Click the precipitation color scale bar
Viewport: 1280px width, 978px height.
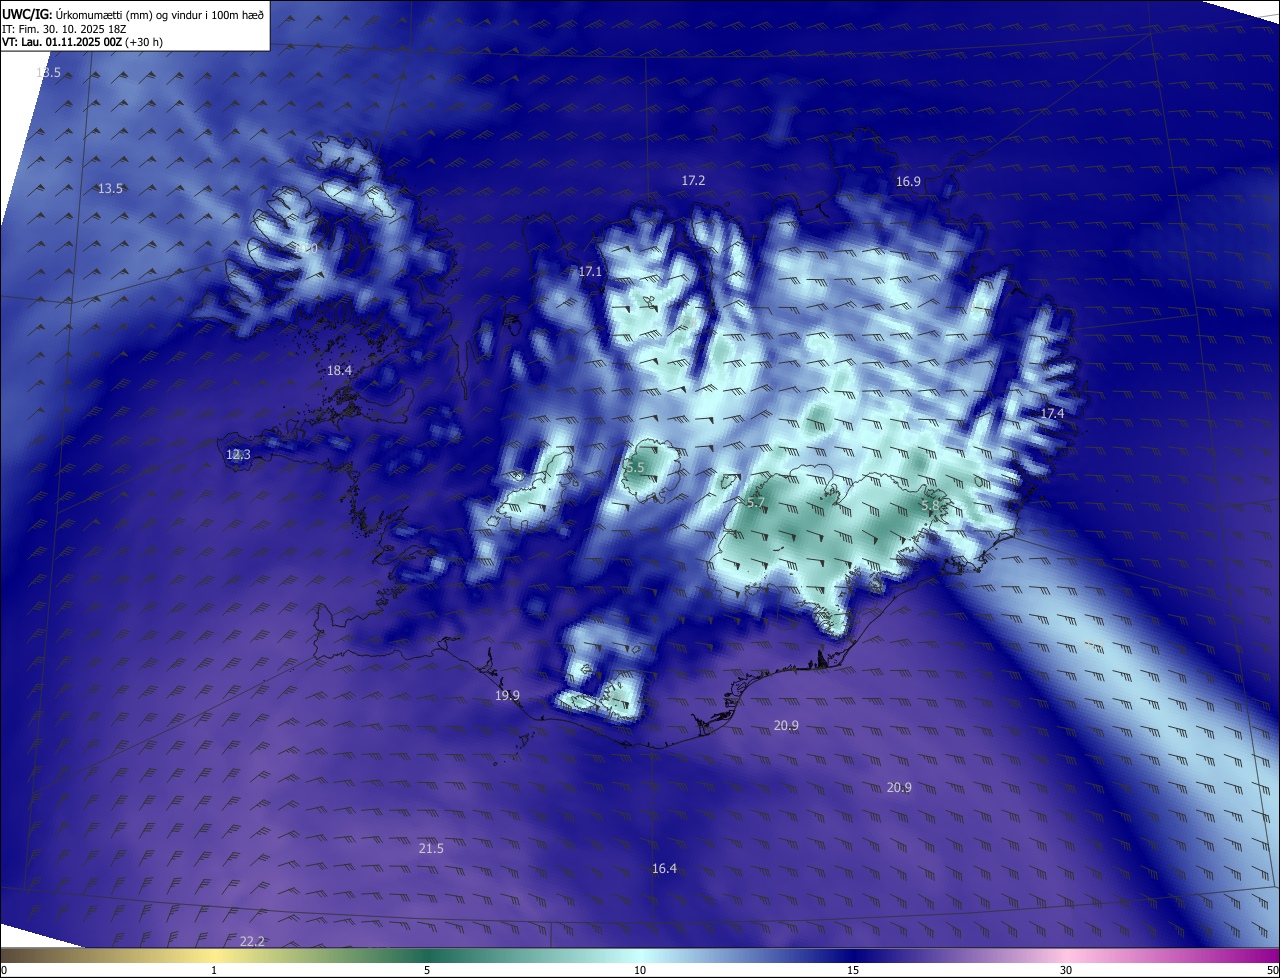(640, 955)
